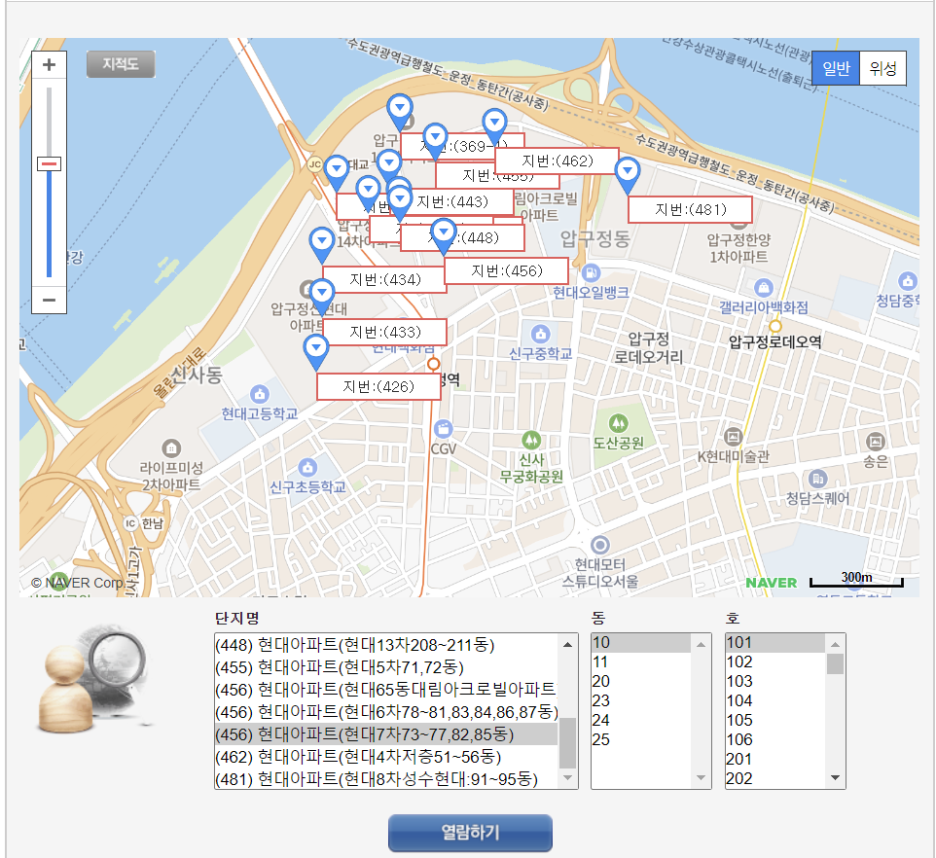This screenshot has width=936, height=858.
Task: Select 동 number 10
Action: coord(641,642)
